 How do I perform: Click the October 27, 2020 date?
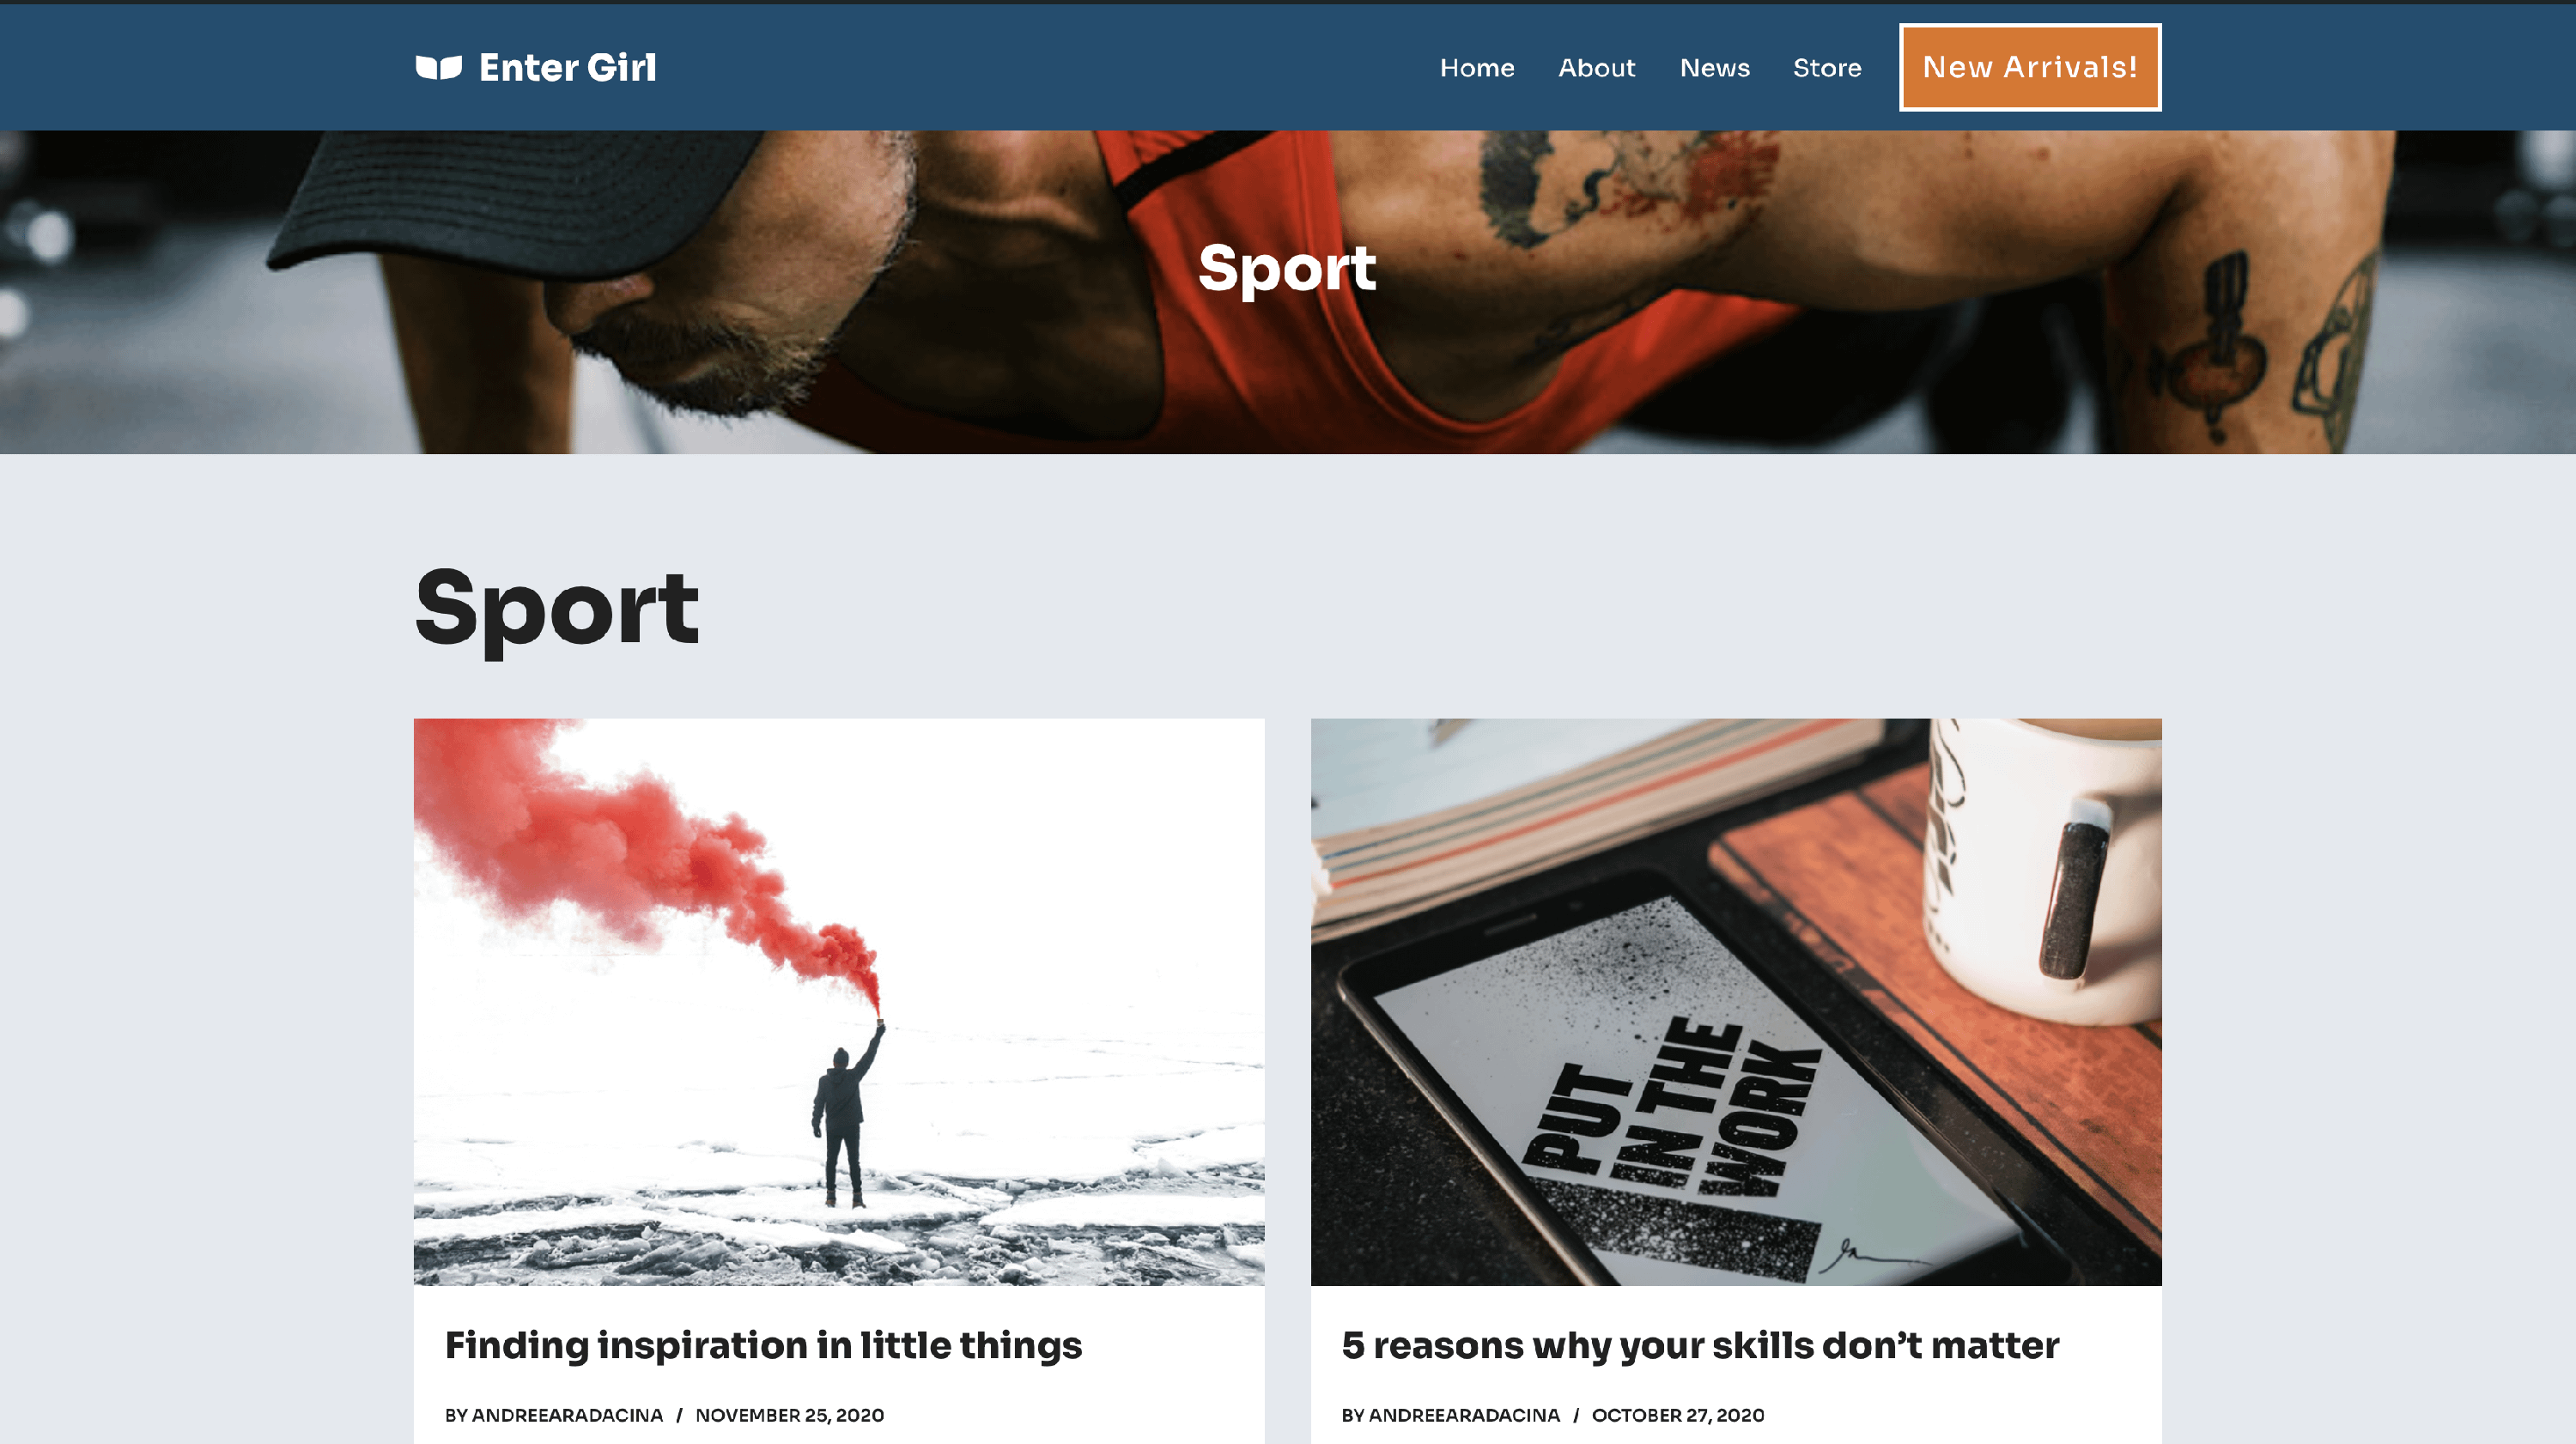(1677, 1415)
